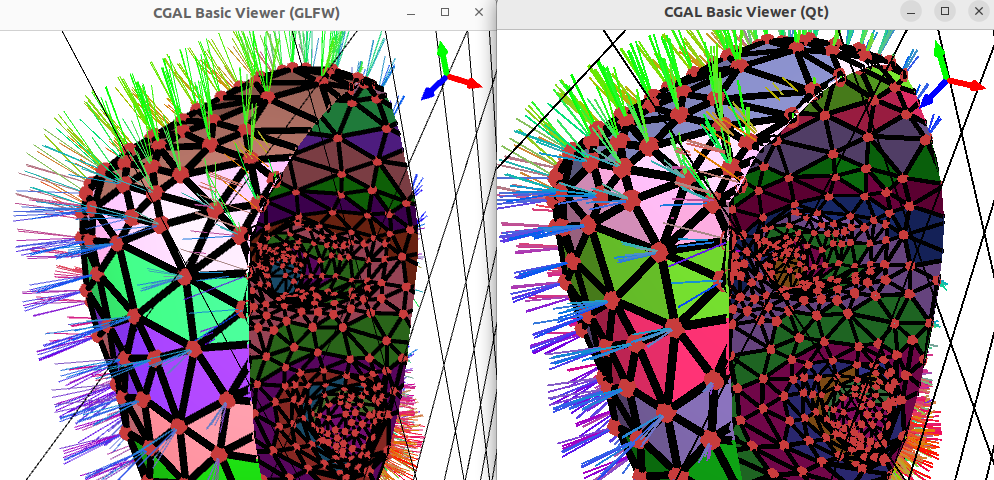Close the CGAL Basic Viewer (Qt) window
This screenshot has width=994, height=480.
(x=979, y=11)
